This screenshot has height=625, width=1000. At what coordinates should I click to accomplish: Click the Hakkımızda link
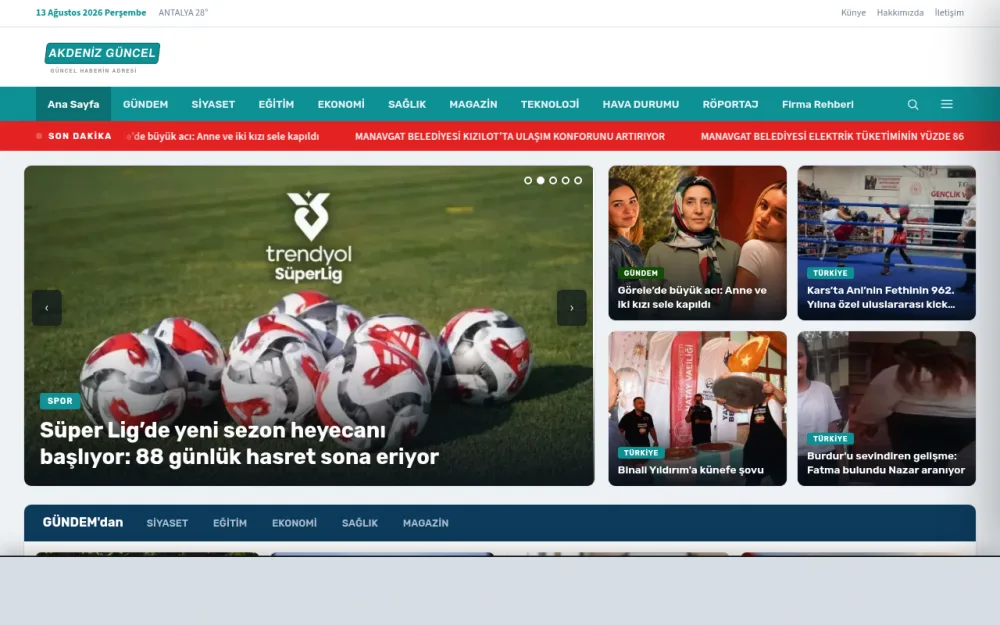pos(900,13)
